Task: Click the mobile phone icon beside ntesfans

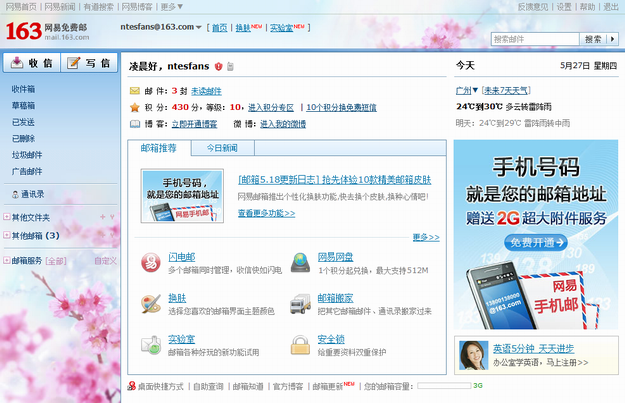Action: click(230, 66)
